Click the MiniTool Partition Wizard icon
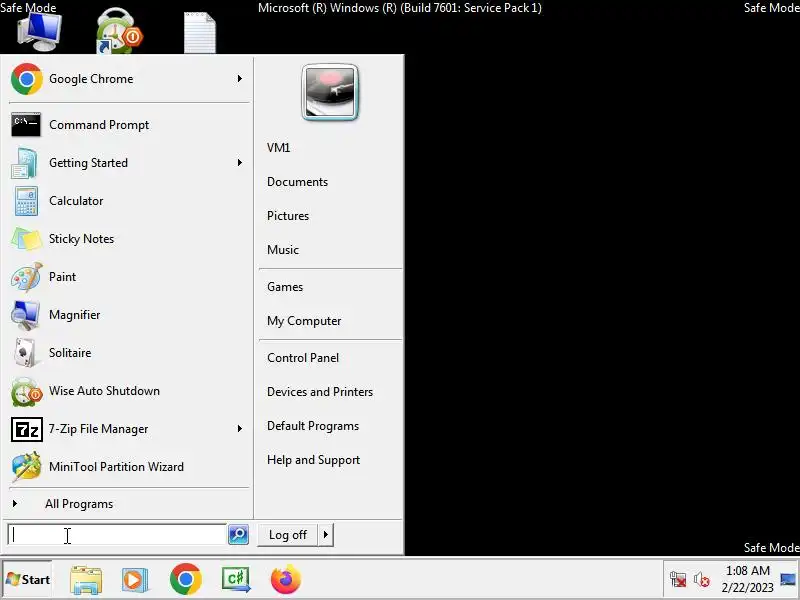The height and width of the screenshot is (600, 800). pos(26,467)
